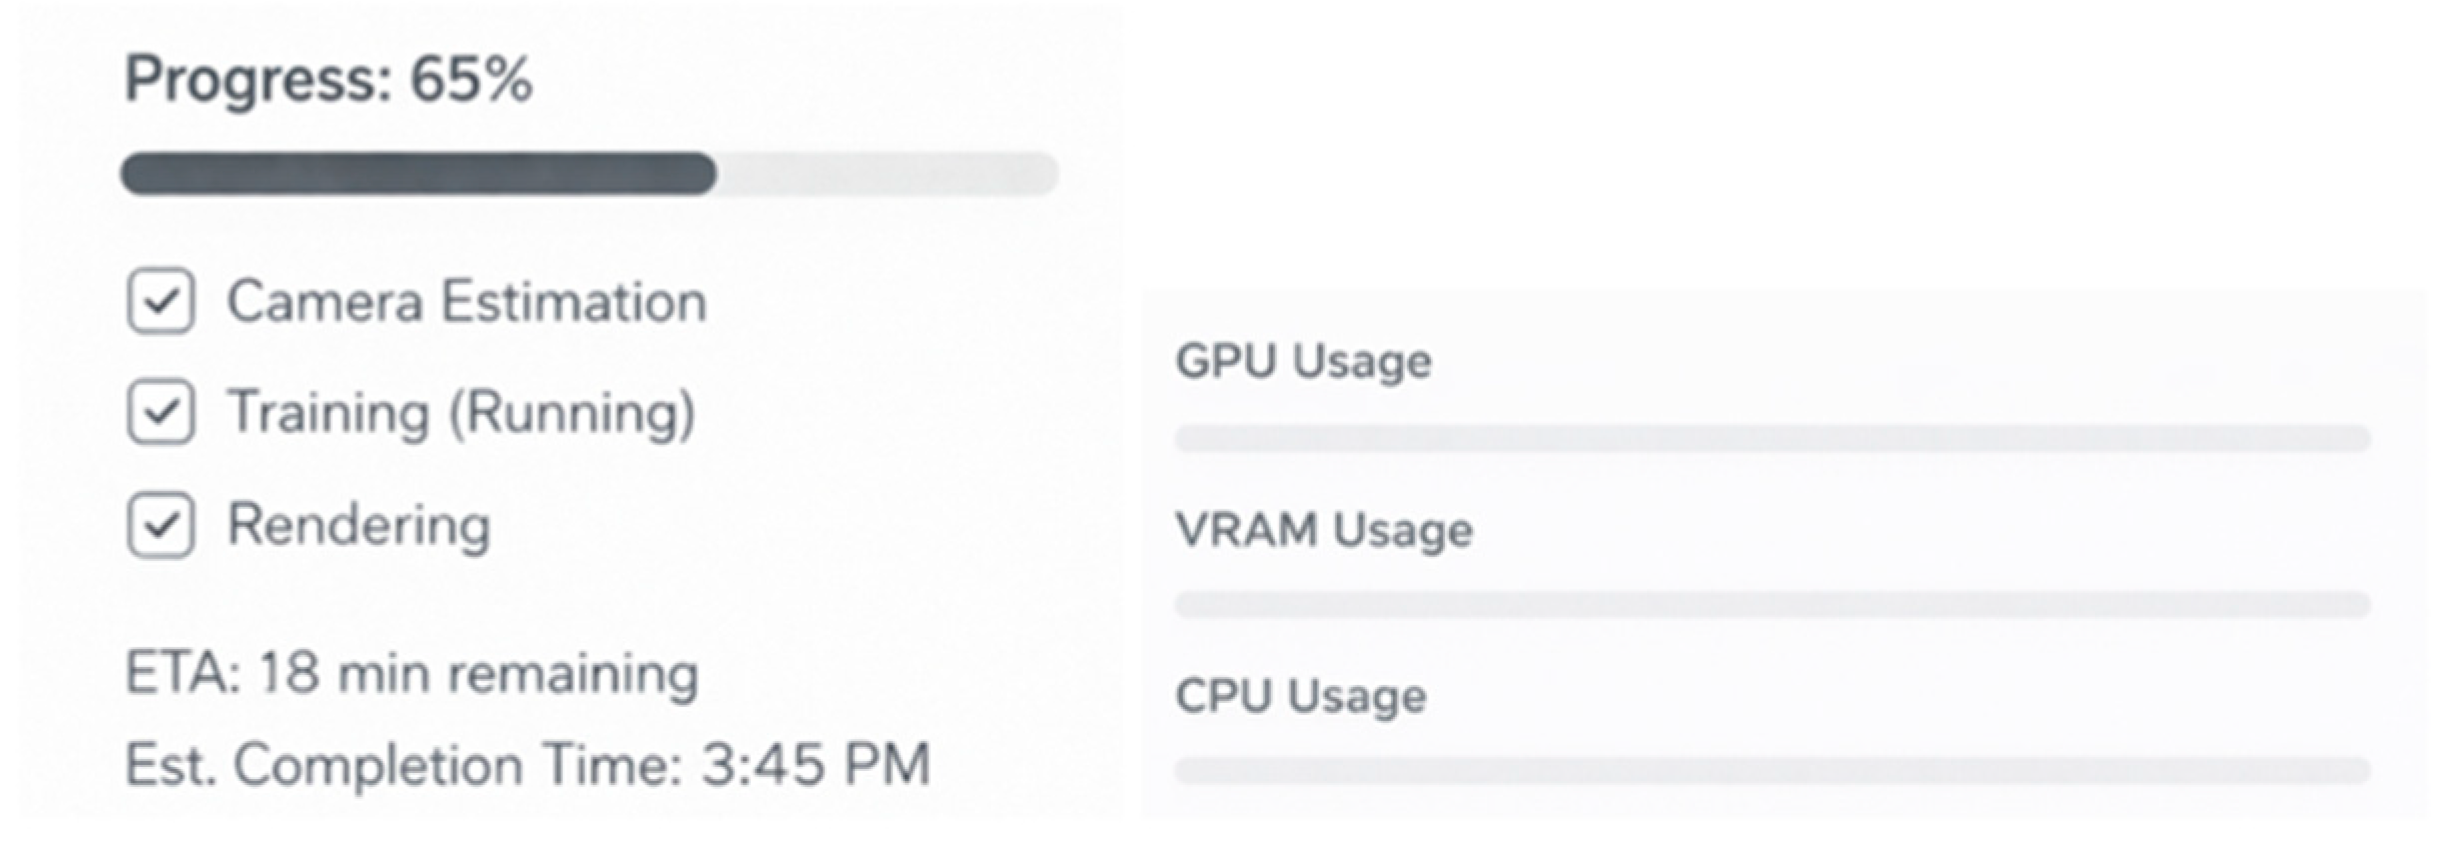Click the GPU Usage meter bar
Screen dimensions: 2455x855
click(1772, 438)
